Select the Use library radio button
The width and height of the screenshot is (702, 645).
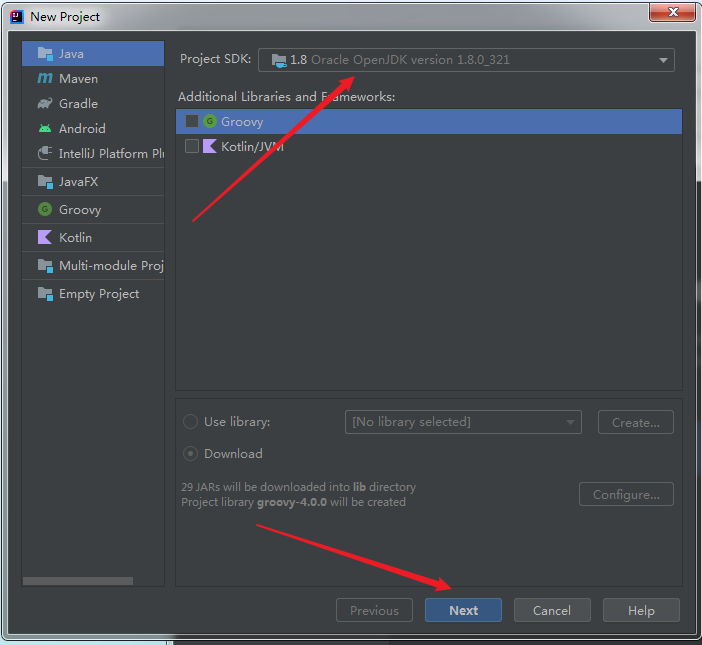point(190,422)
